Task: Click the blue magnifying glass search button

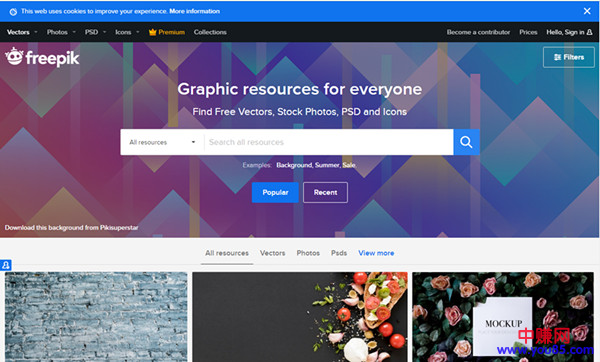Action: tap(466, 142)
